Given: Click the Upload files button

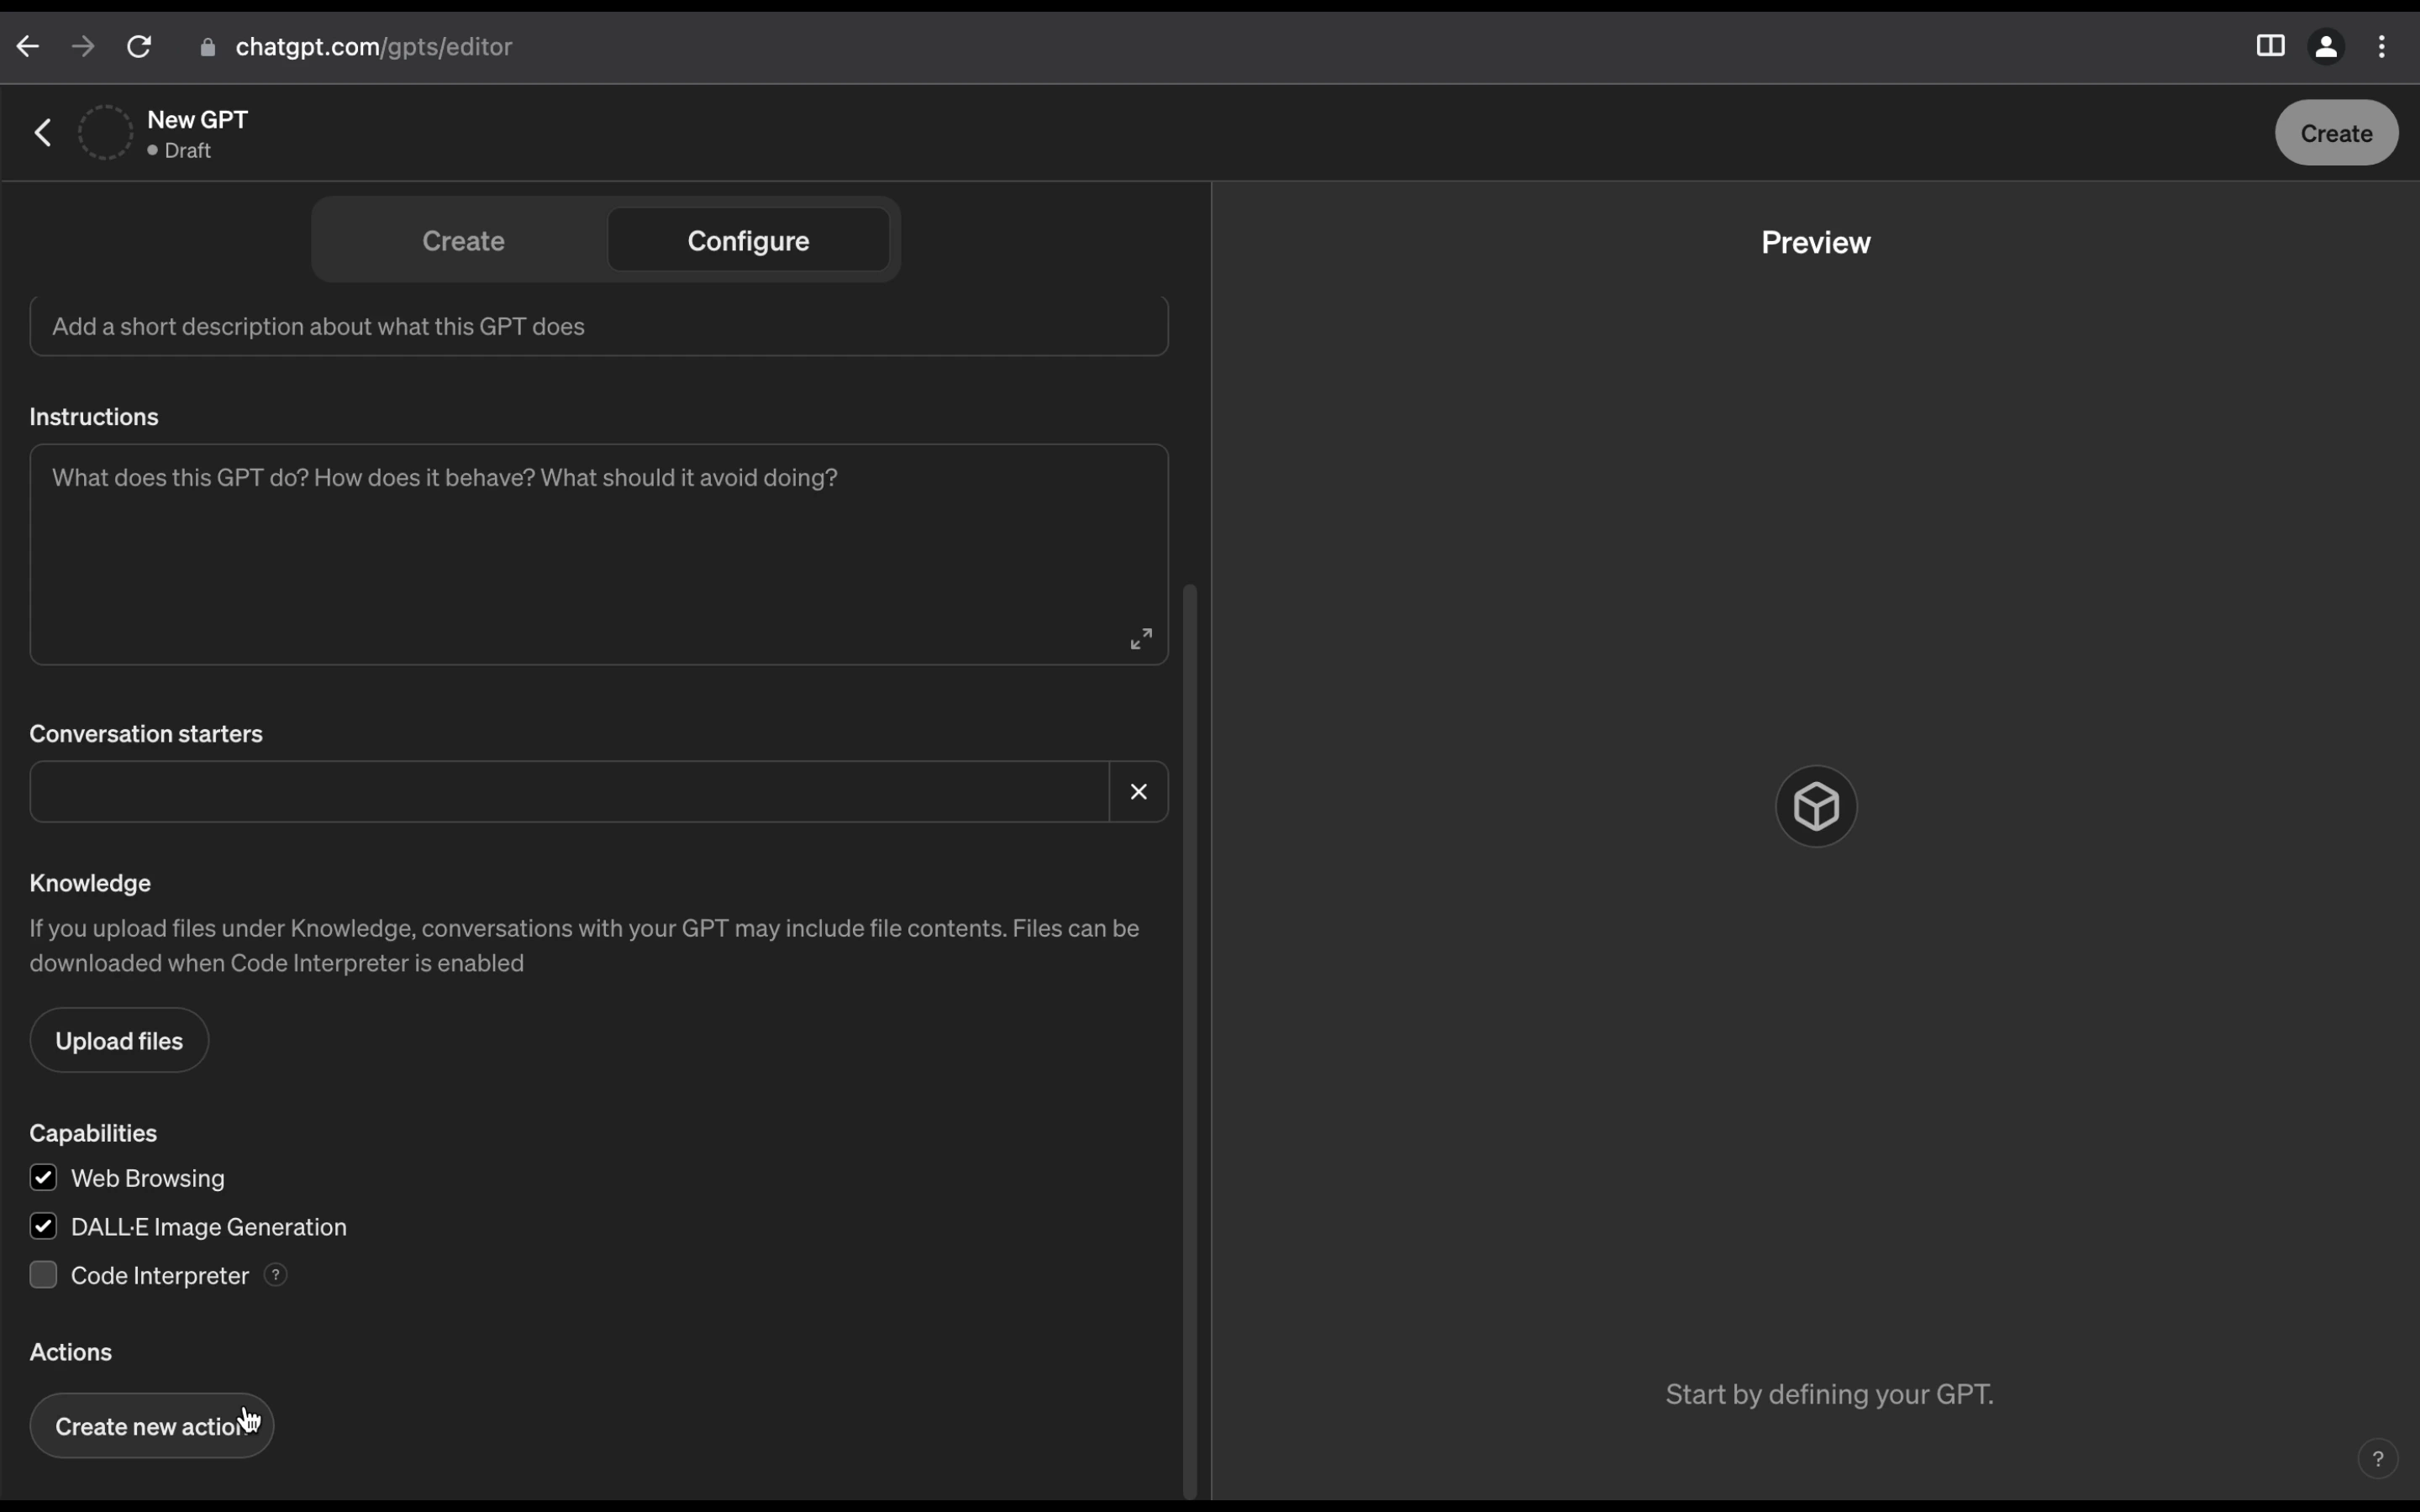Looking at the screenshot, I should point(119,1041).
